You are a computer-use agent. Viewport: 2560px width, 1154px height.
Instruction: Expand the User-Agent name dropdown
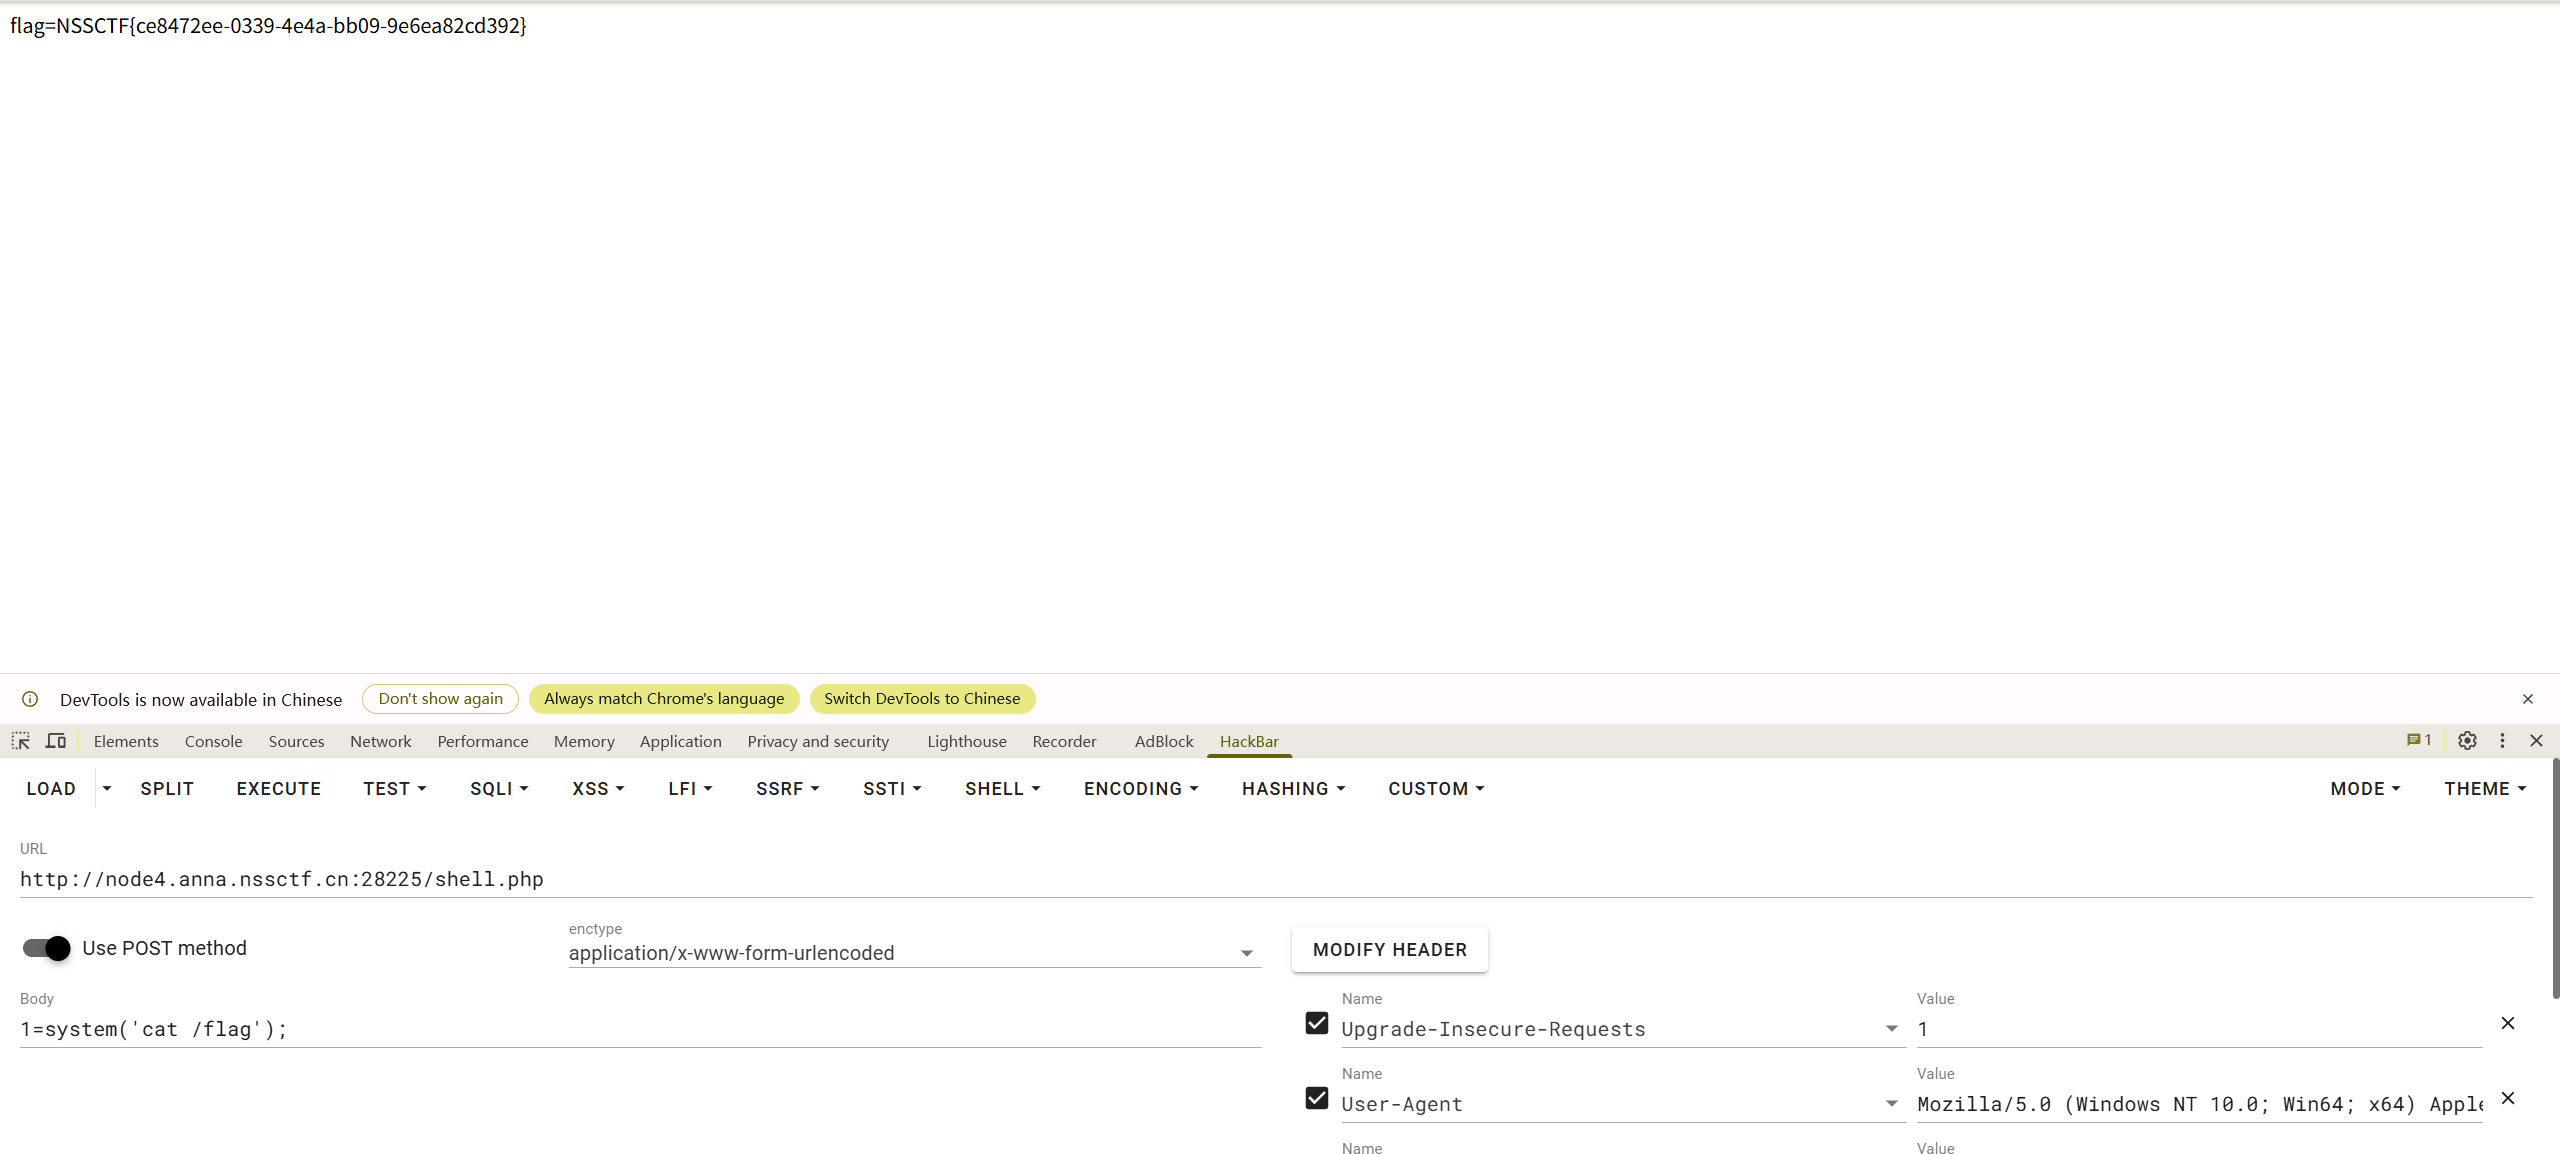pyautogui.click(x=1891, y=1104)
